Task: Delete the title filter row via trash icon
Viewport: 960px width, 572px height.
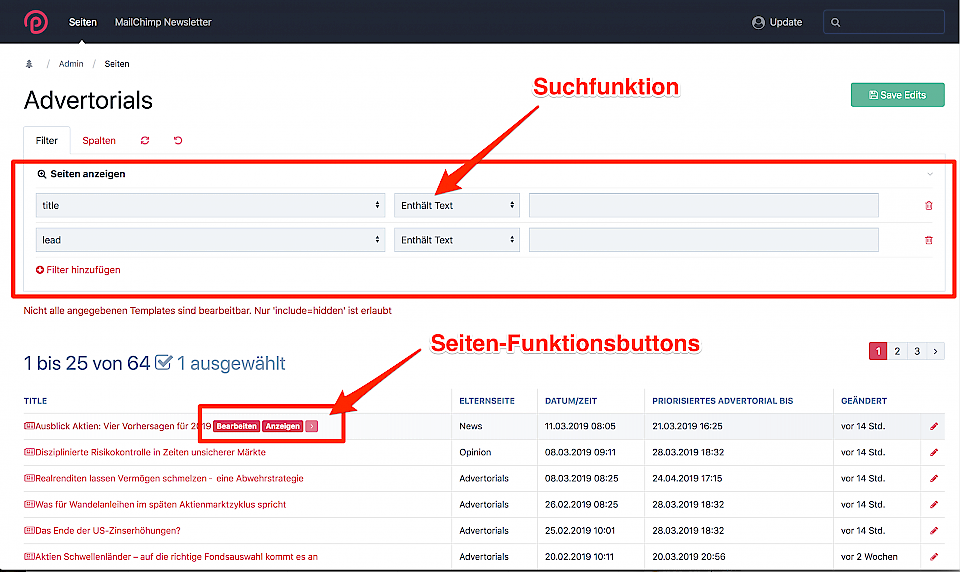Action: [x=928, y=205]
